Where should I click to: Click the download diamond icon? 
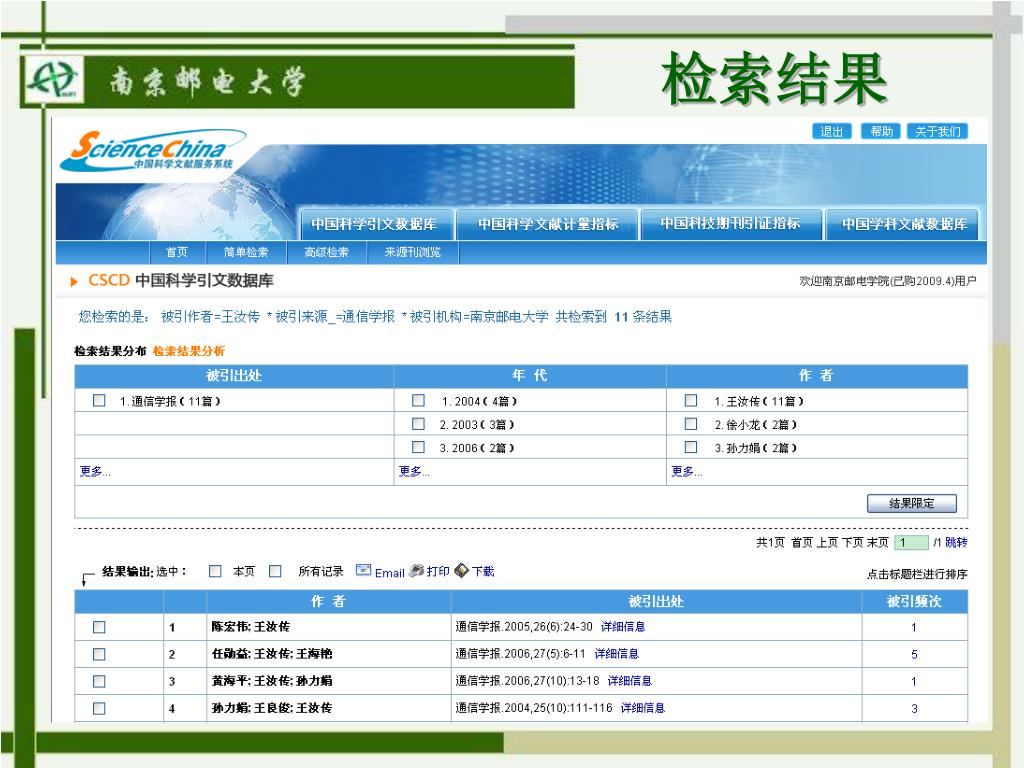(x=461, y=571)
